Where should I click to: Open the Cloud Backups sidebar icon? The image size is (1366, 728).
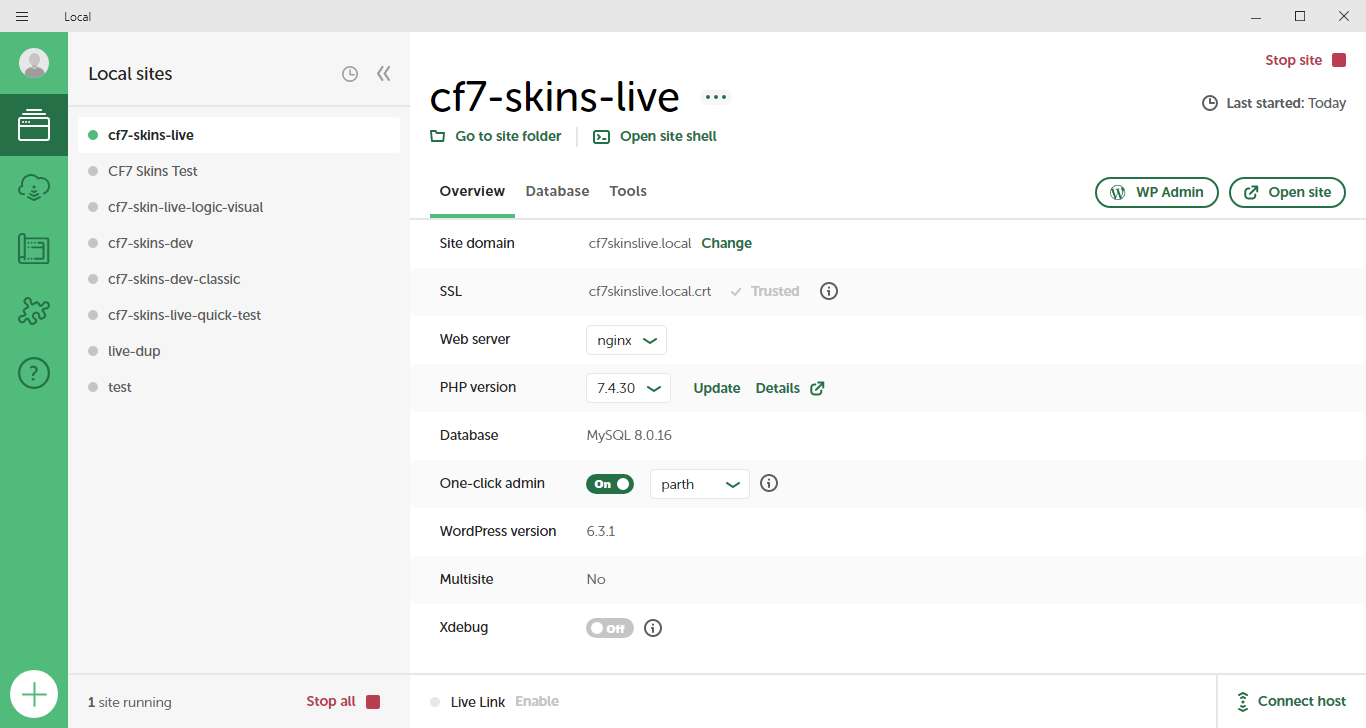pyautogui.click(x=34, y=187)
